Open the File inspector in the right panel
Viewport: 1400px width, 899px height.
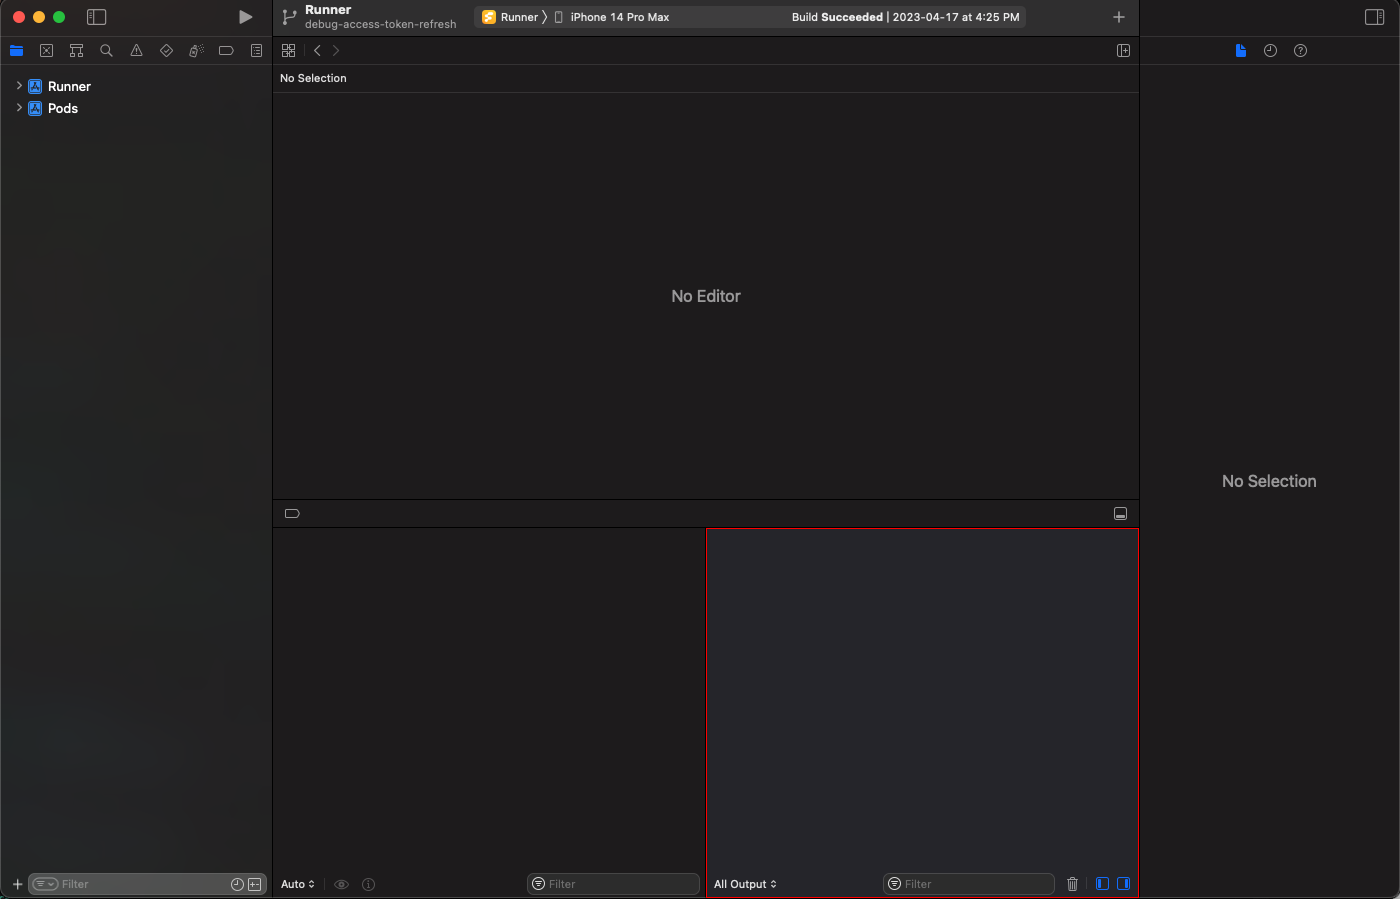1240,50
